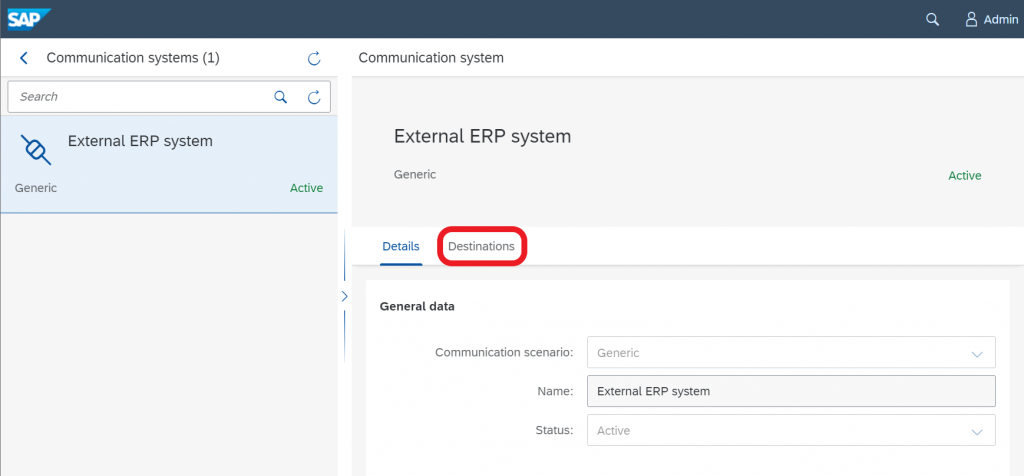Open the Admin user menu
The width and height of the screenshot is (1024, 476).
991,20
